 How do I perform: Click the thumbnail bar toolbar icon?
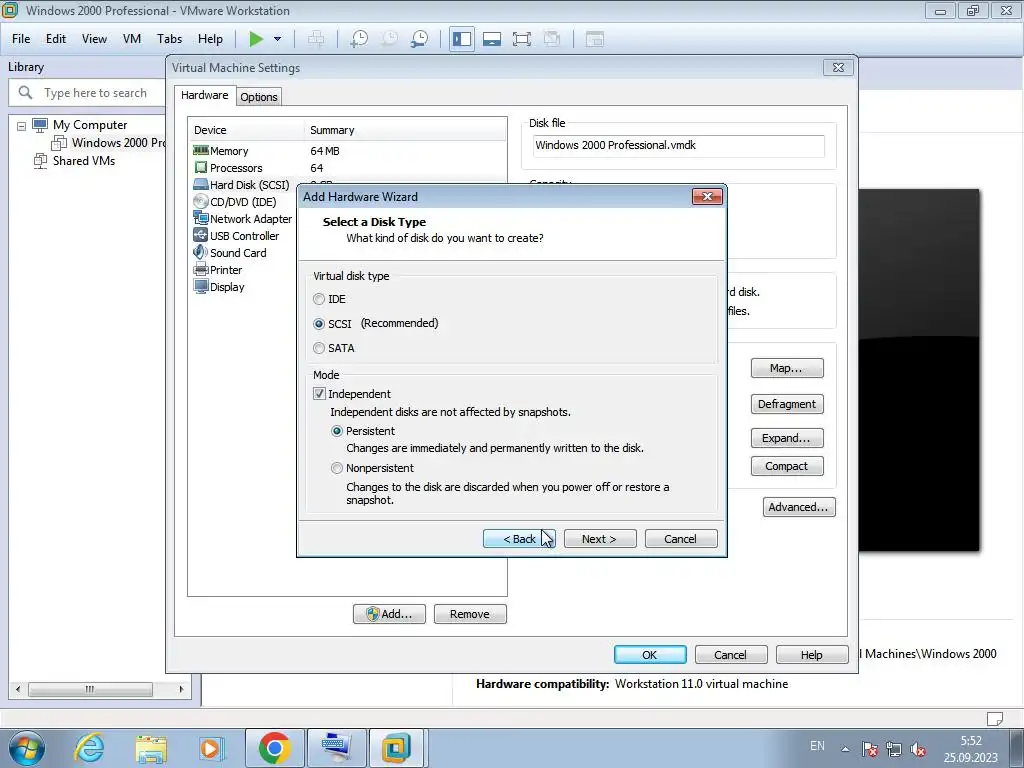(x=492, y=39)
